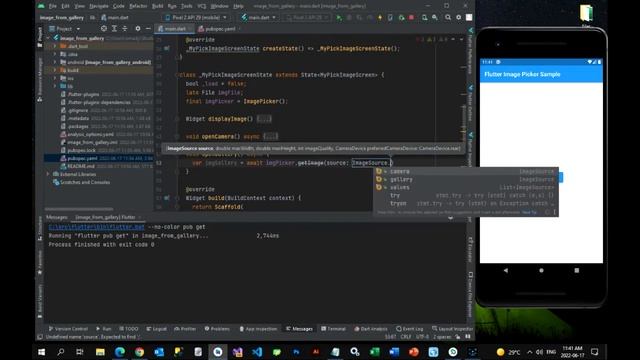Open Project panel options gear
This screenshot has height=360, width=640.
138,29
